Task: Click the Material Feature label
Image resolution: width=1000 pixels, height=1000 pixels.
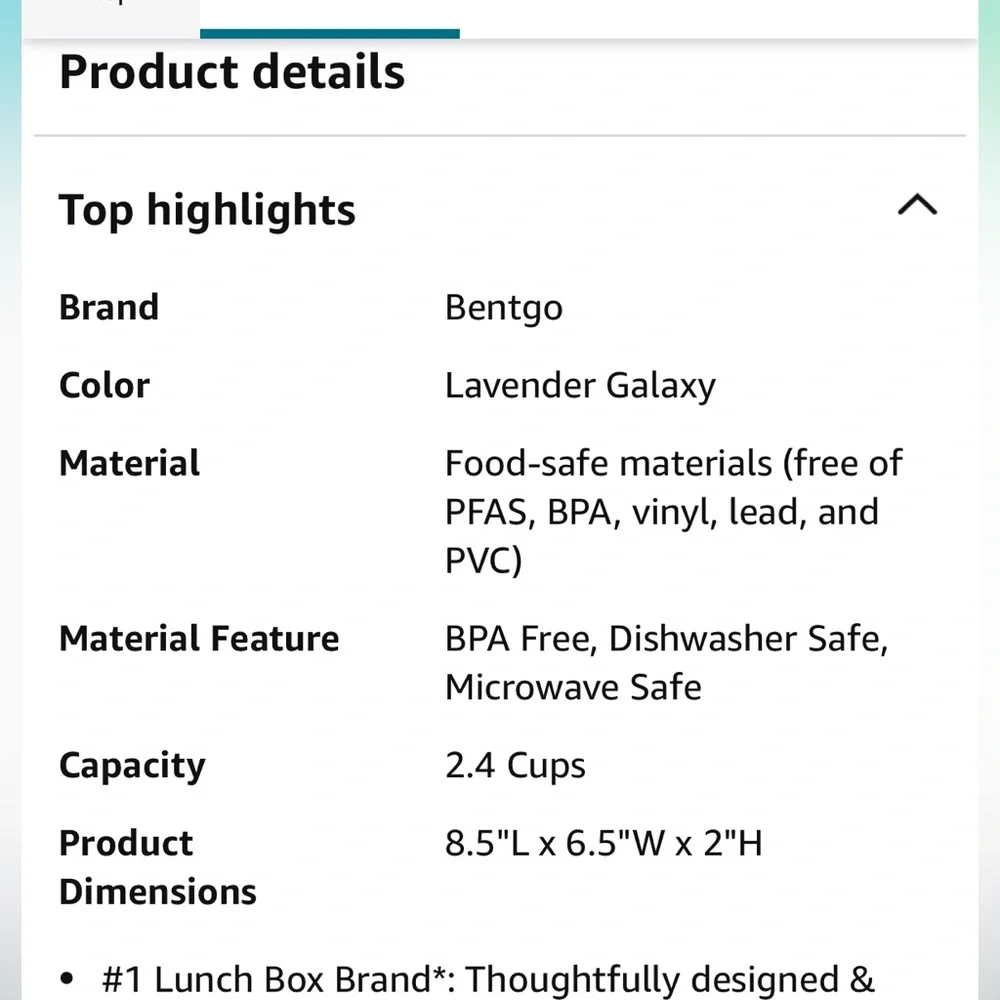Action: click(x=199, y=638)
